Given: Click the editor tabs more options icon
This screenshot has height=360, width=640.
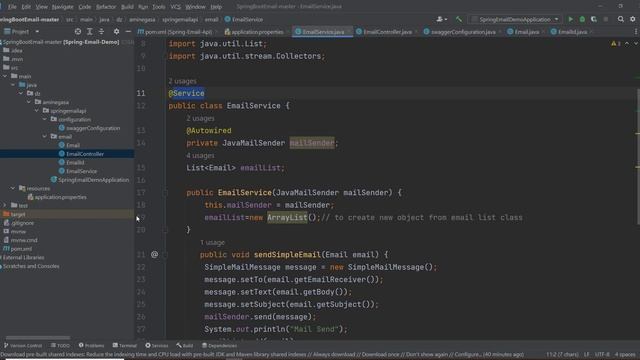Looking at the screenshot, I should [636, 31].
